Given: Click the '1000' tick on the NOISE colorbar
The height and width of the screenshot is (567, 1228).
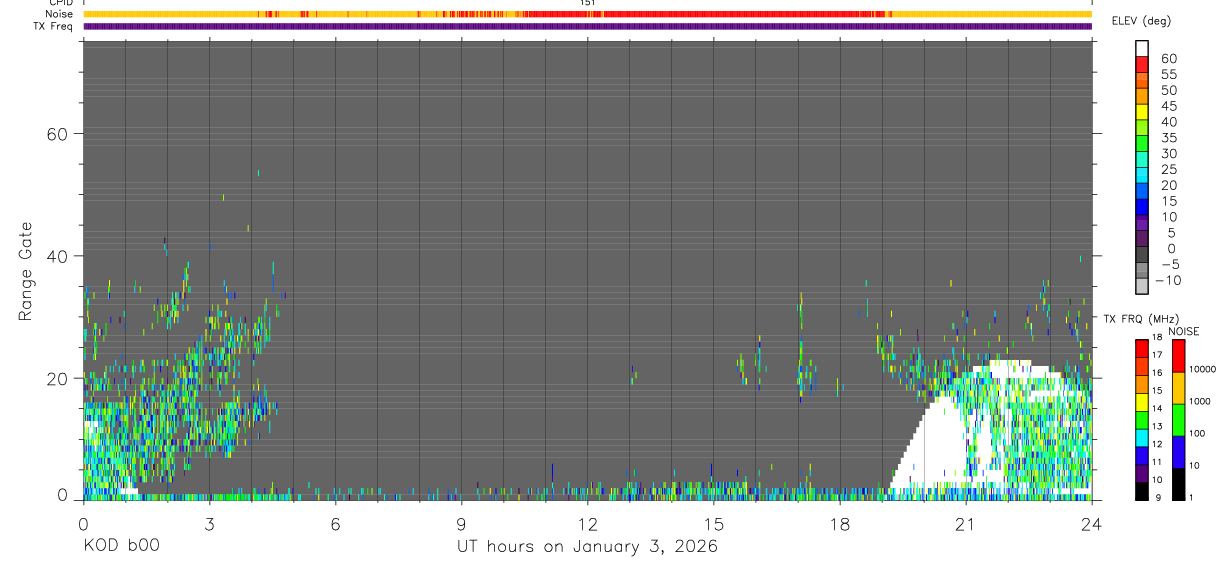Looking at the screenshot, I should pos(1200,401).
